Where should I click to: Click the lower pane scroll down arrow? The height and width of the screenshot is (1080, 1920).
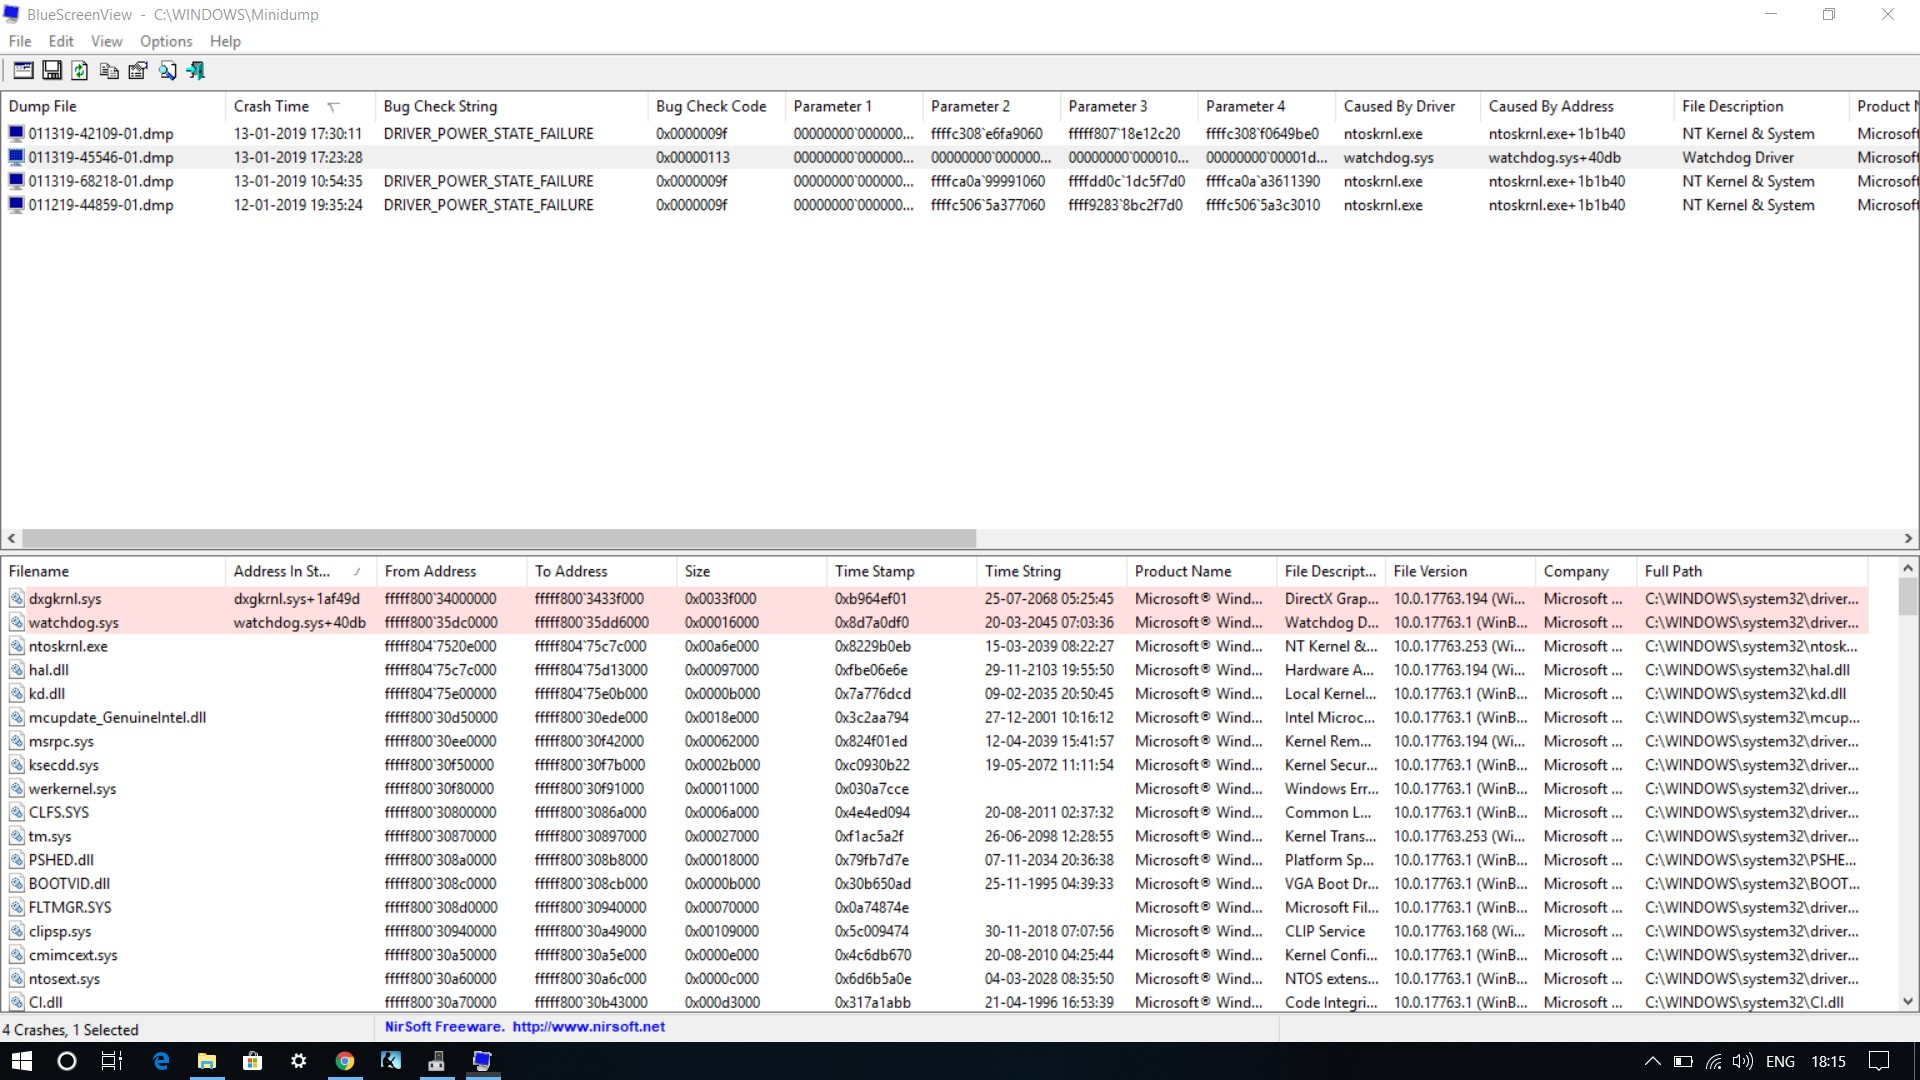1908,1001
